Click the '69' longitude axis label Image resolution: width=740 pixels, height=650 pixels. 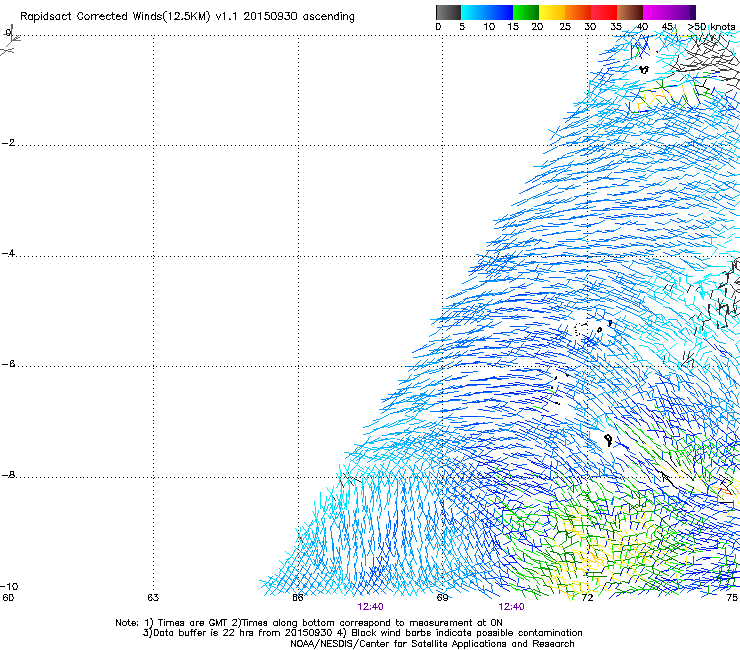point(442,598)
